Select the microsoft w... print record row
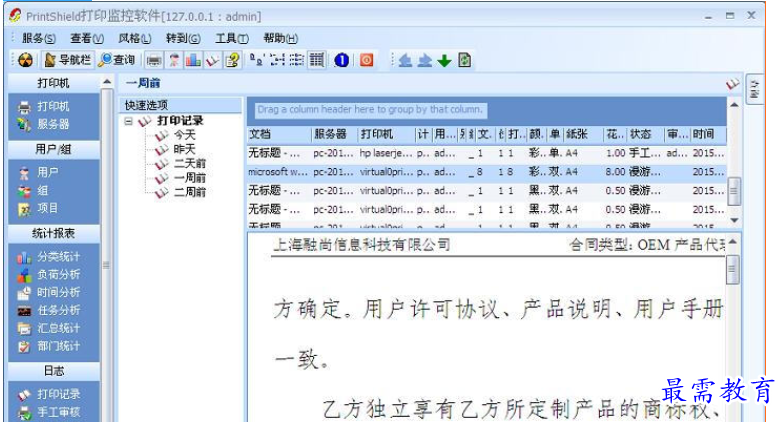The image size is (783, 422). [x=487, y=172]
